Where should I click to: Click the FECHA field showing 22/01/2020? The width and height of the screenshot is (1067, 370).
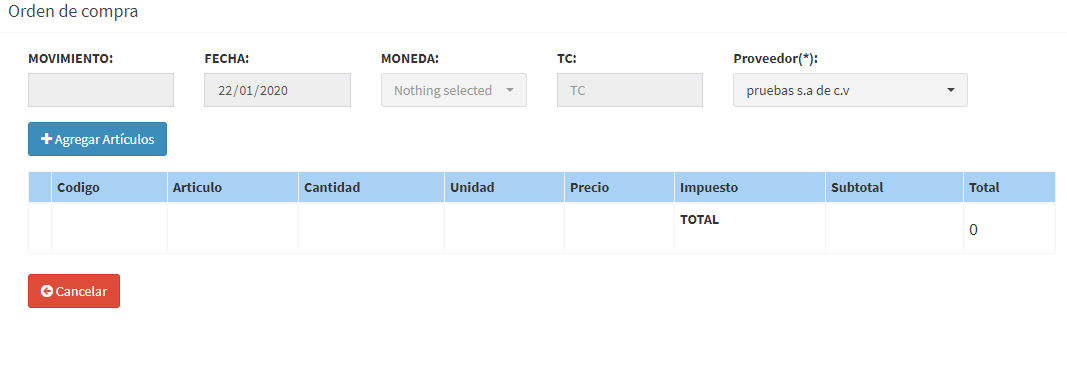[277, 90]
